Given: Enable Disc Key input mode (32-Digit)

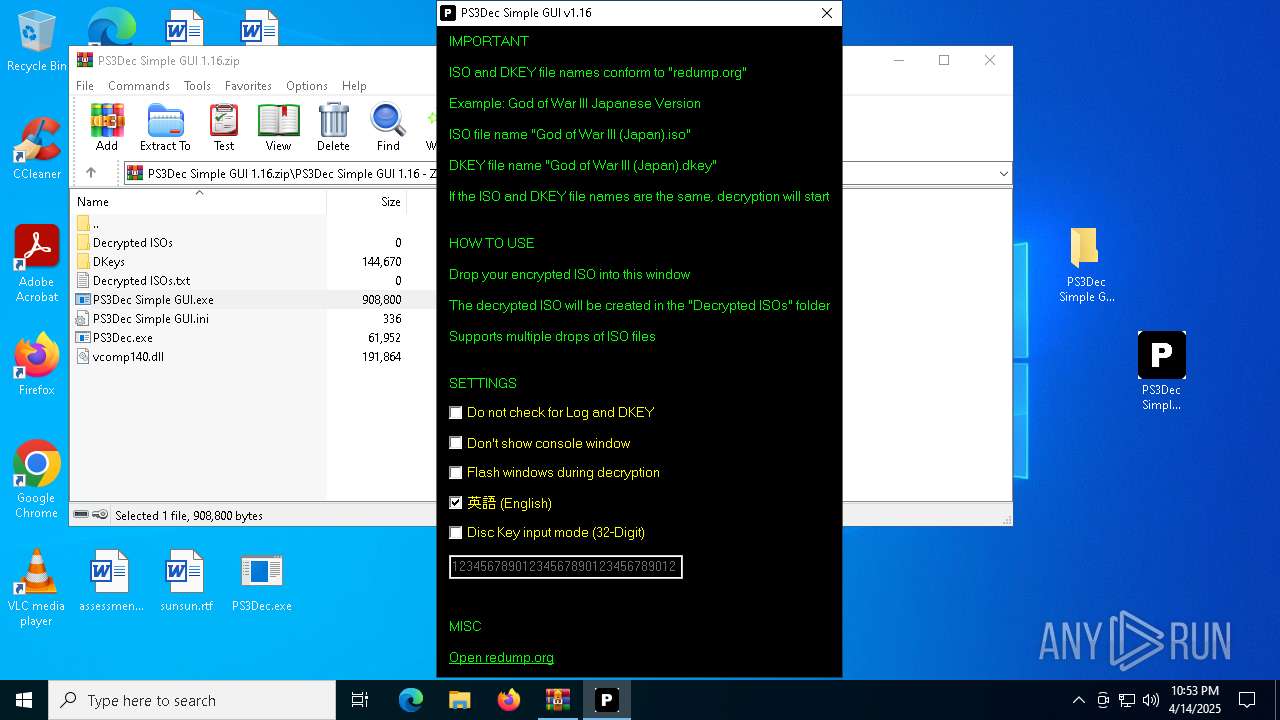Looking at the screenshot, I should [456, 533].
